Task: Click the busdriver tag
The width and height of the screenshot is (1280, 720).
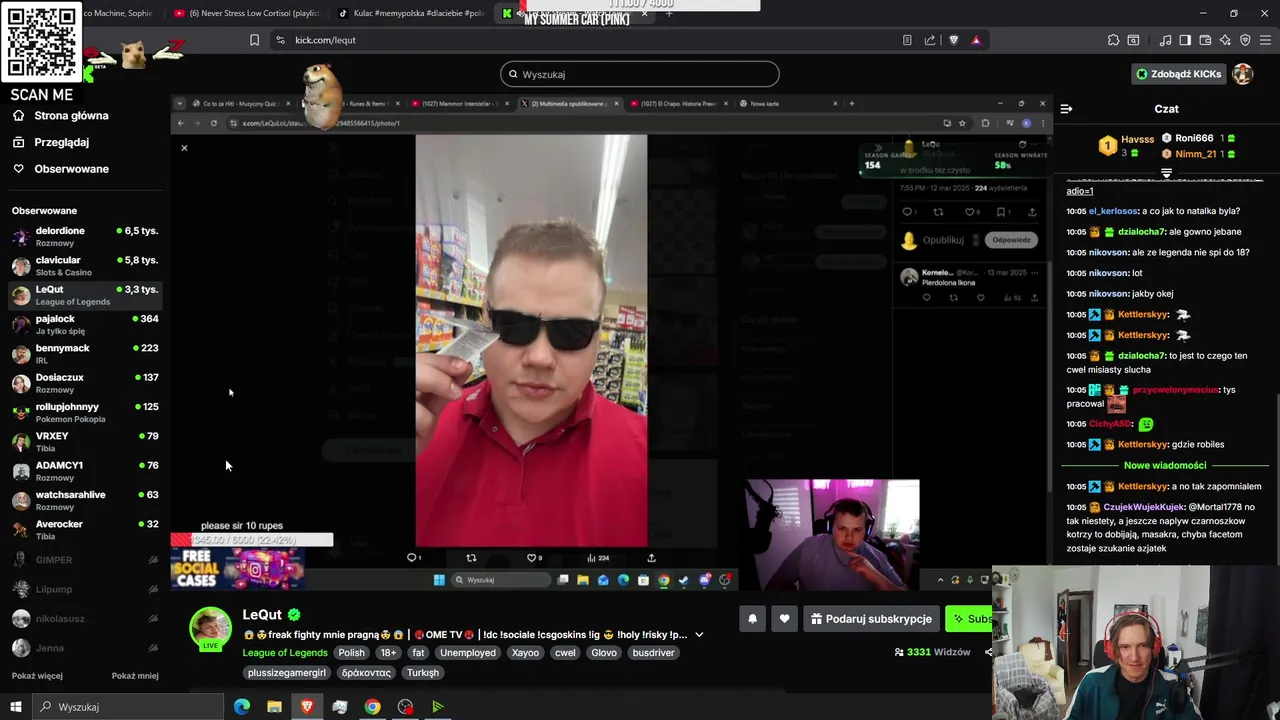Action: click(654, 653)
